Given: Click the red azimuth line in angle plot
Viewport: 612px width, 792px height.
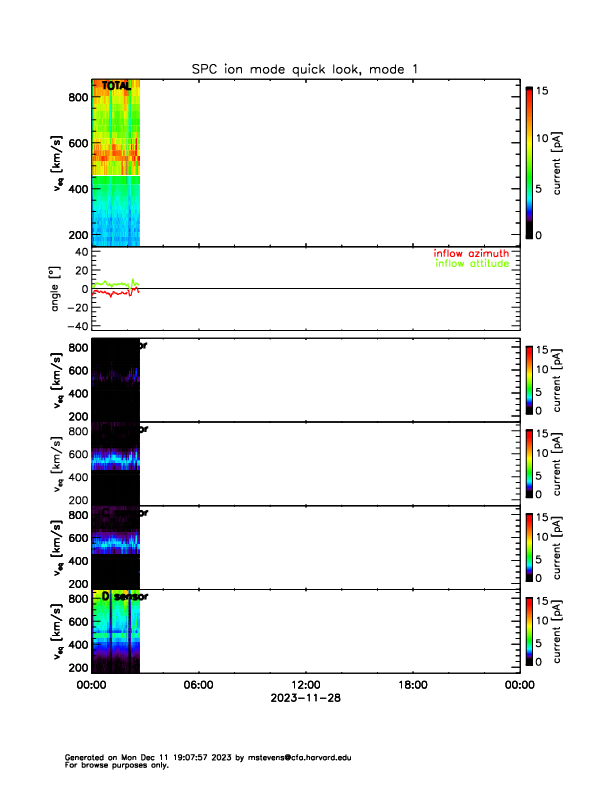Looking at the screenshot, I should point(110,293).
